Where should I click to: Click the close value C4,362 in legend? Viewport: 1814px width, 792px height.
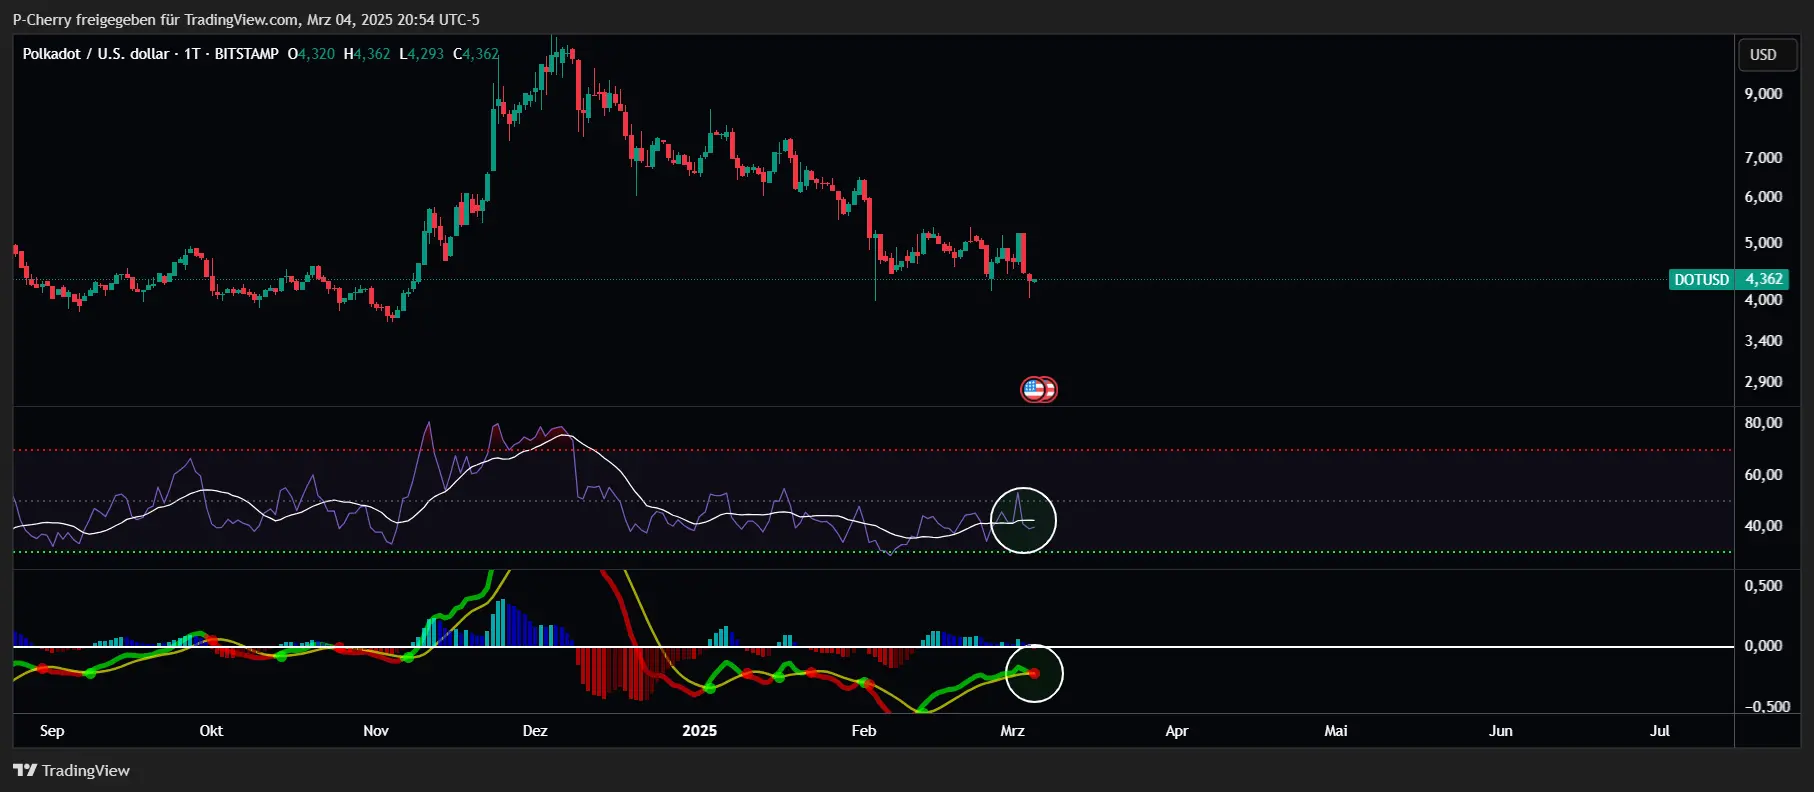pos(476,54)
